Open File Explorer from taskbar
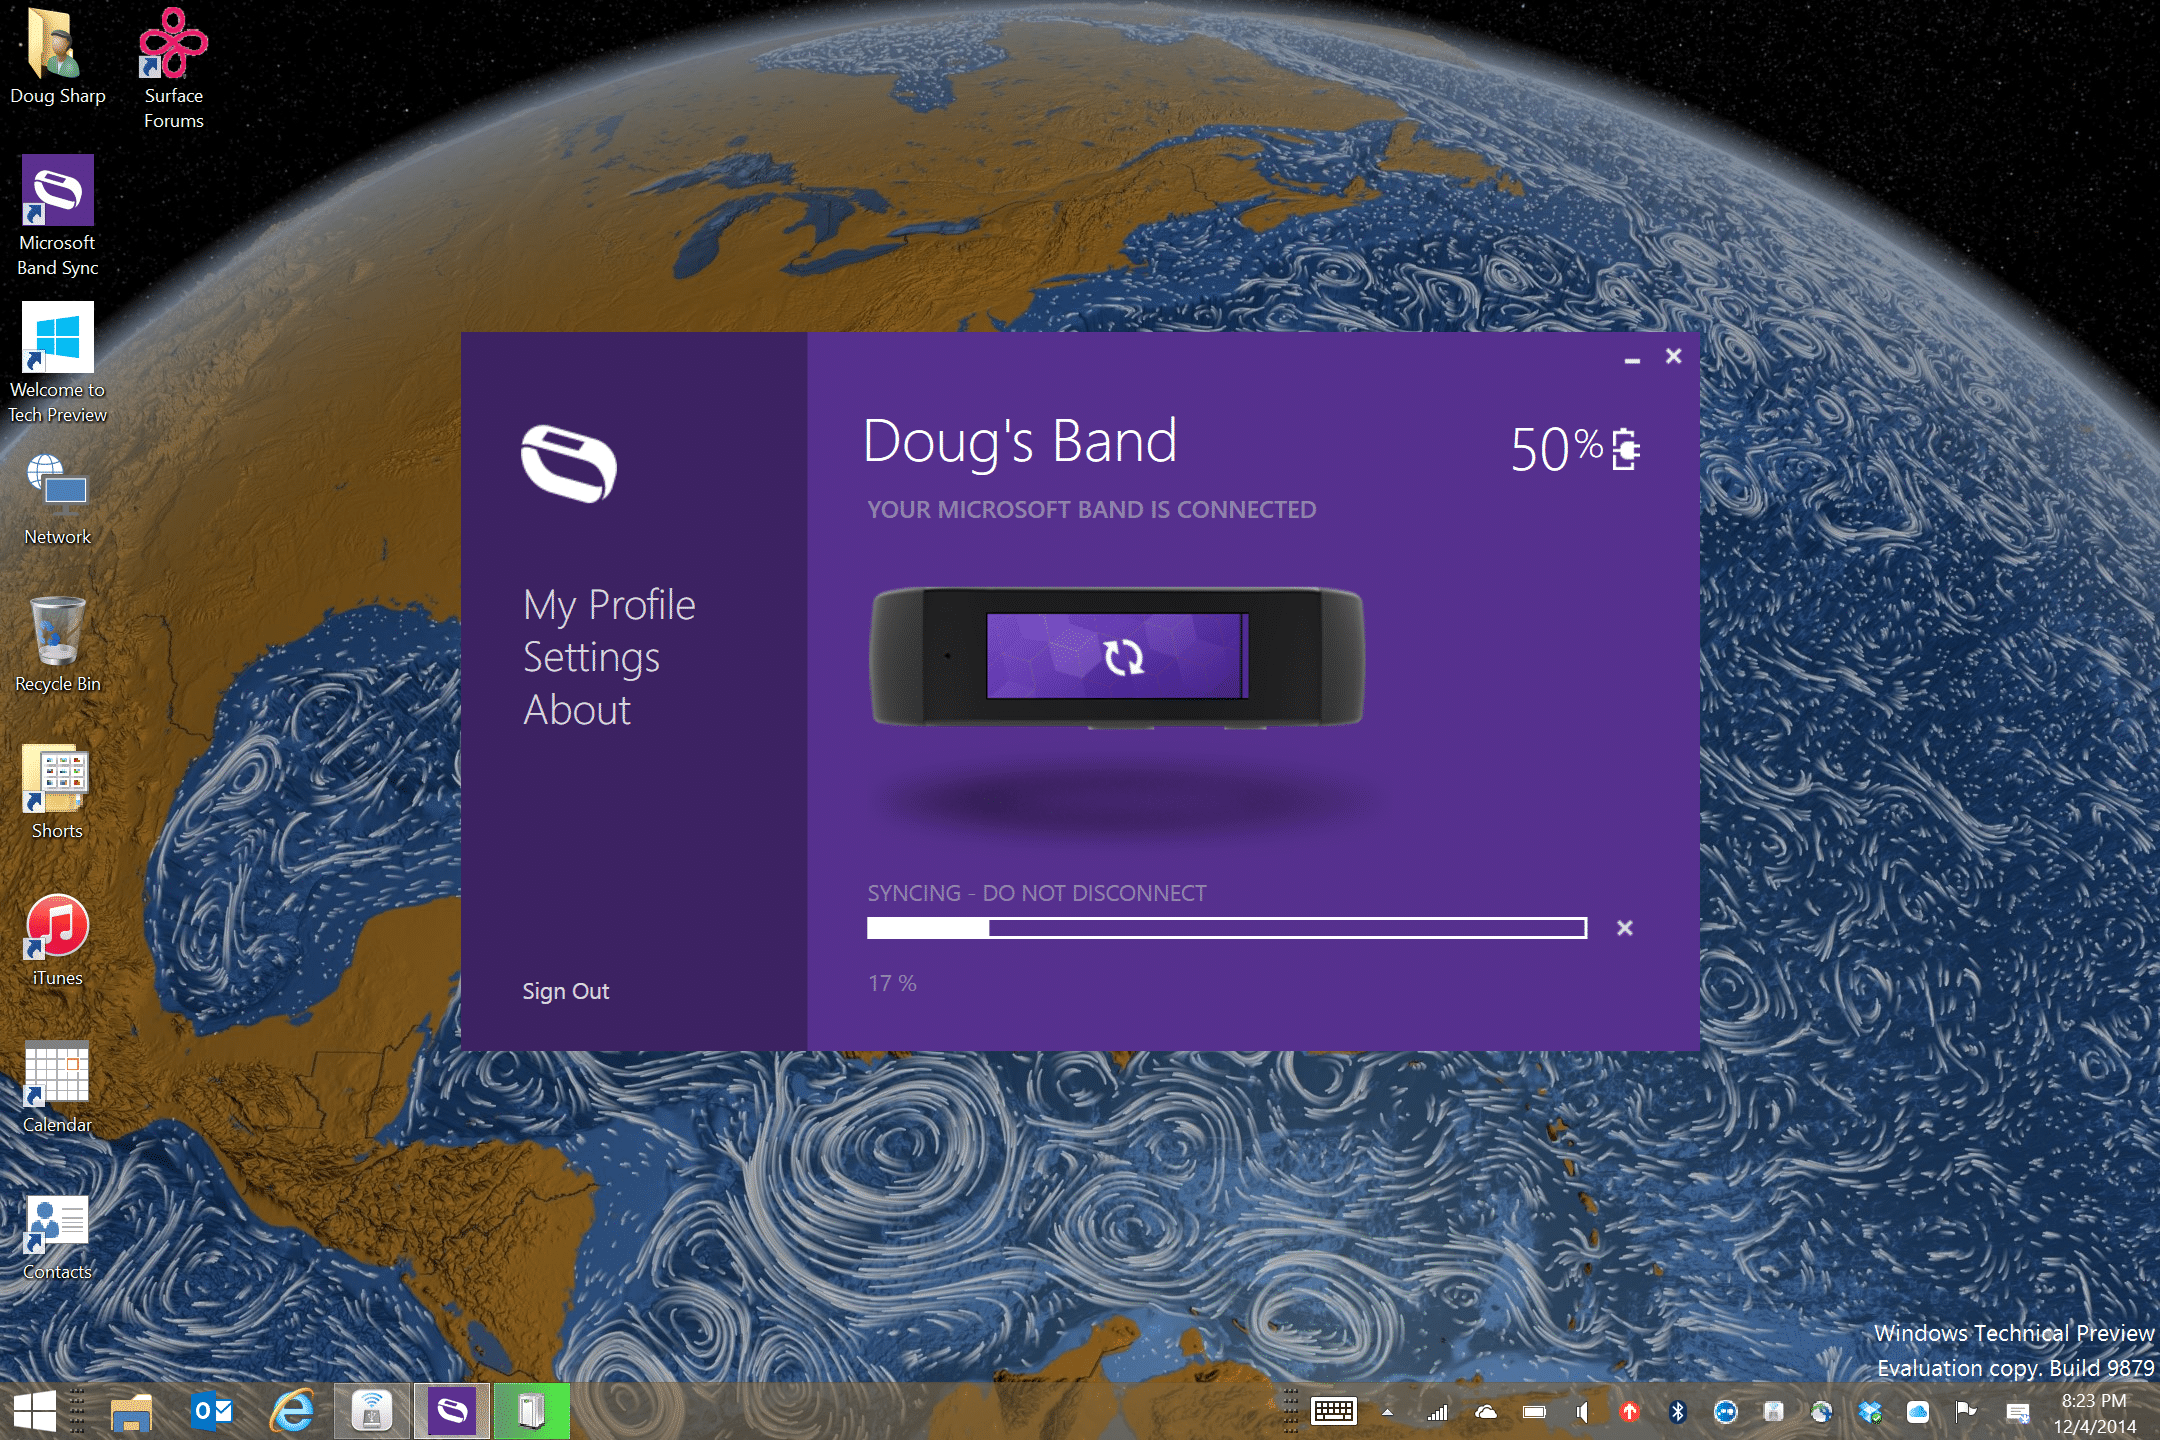Screen dimensions: 2160x1440 pos(131,1412)
